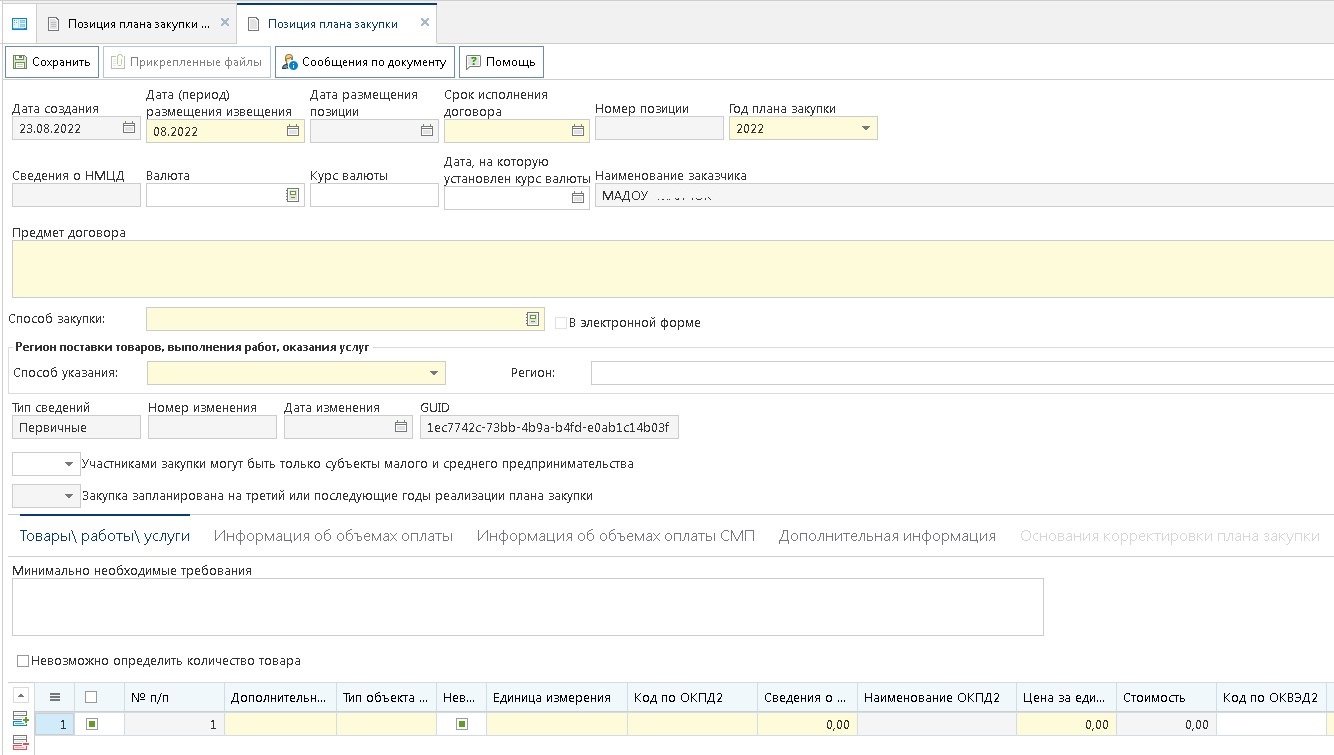Open Сообщения по документу
The height and width of the screenshot is (755, 1334).
point(365,62)
